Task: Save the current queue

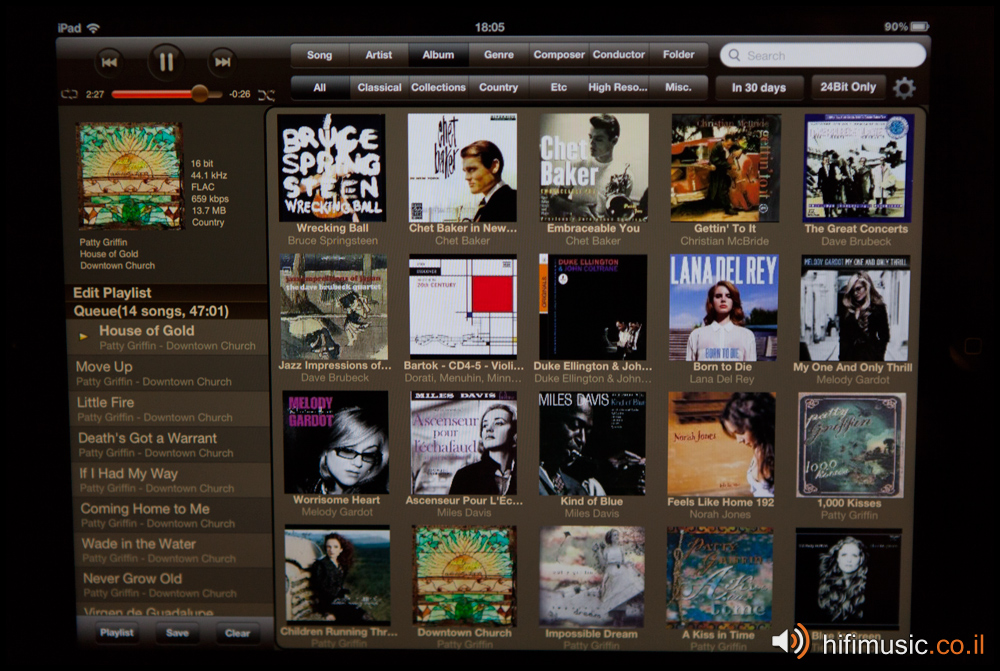Action: (177, 633)
